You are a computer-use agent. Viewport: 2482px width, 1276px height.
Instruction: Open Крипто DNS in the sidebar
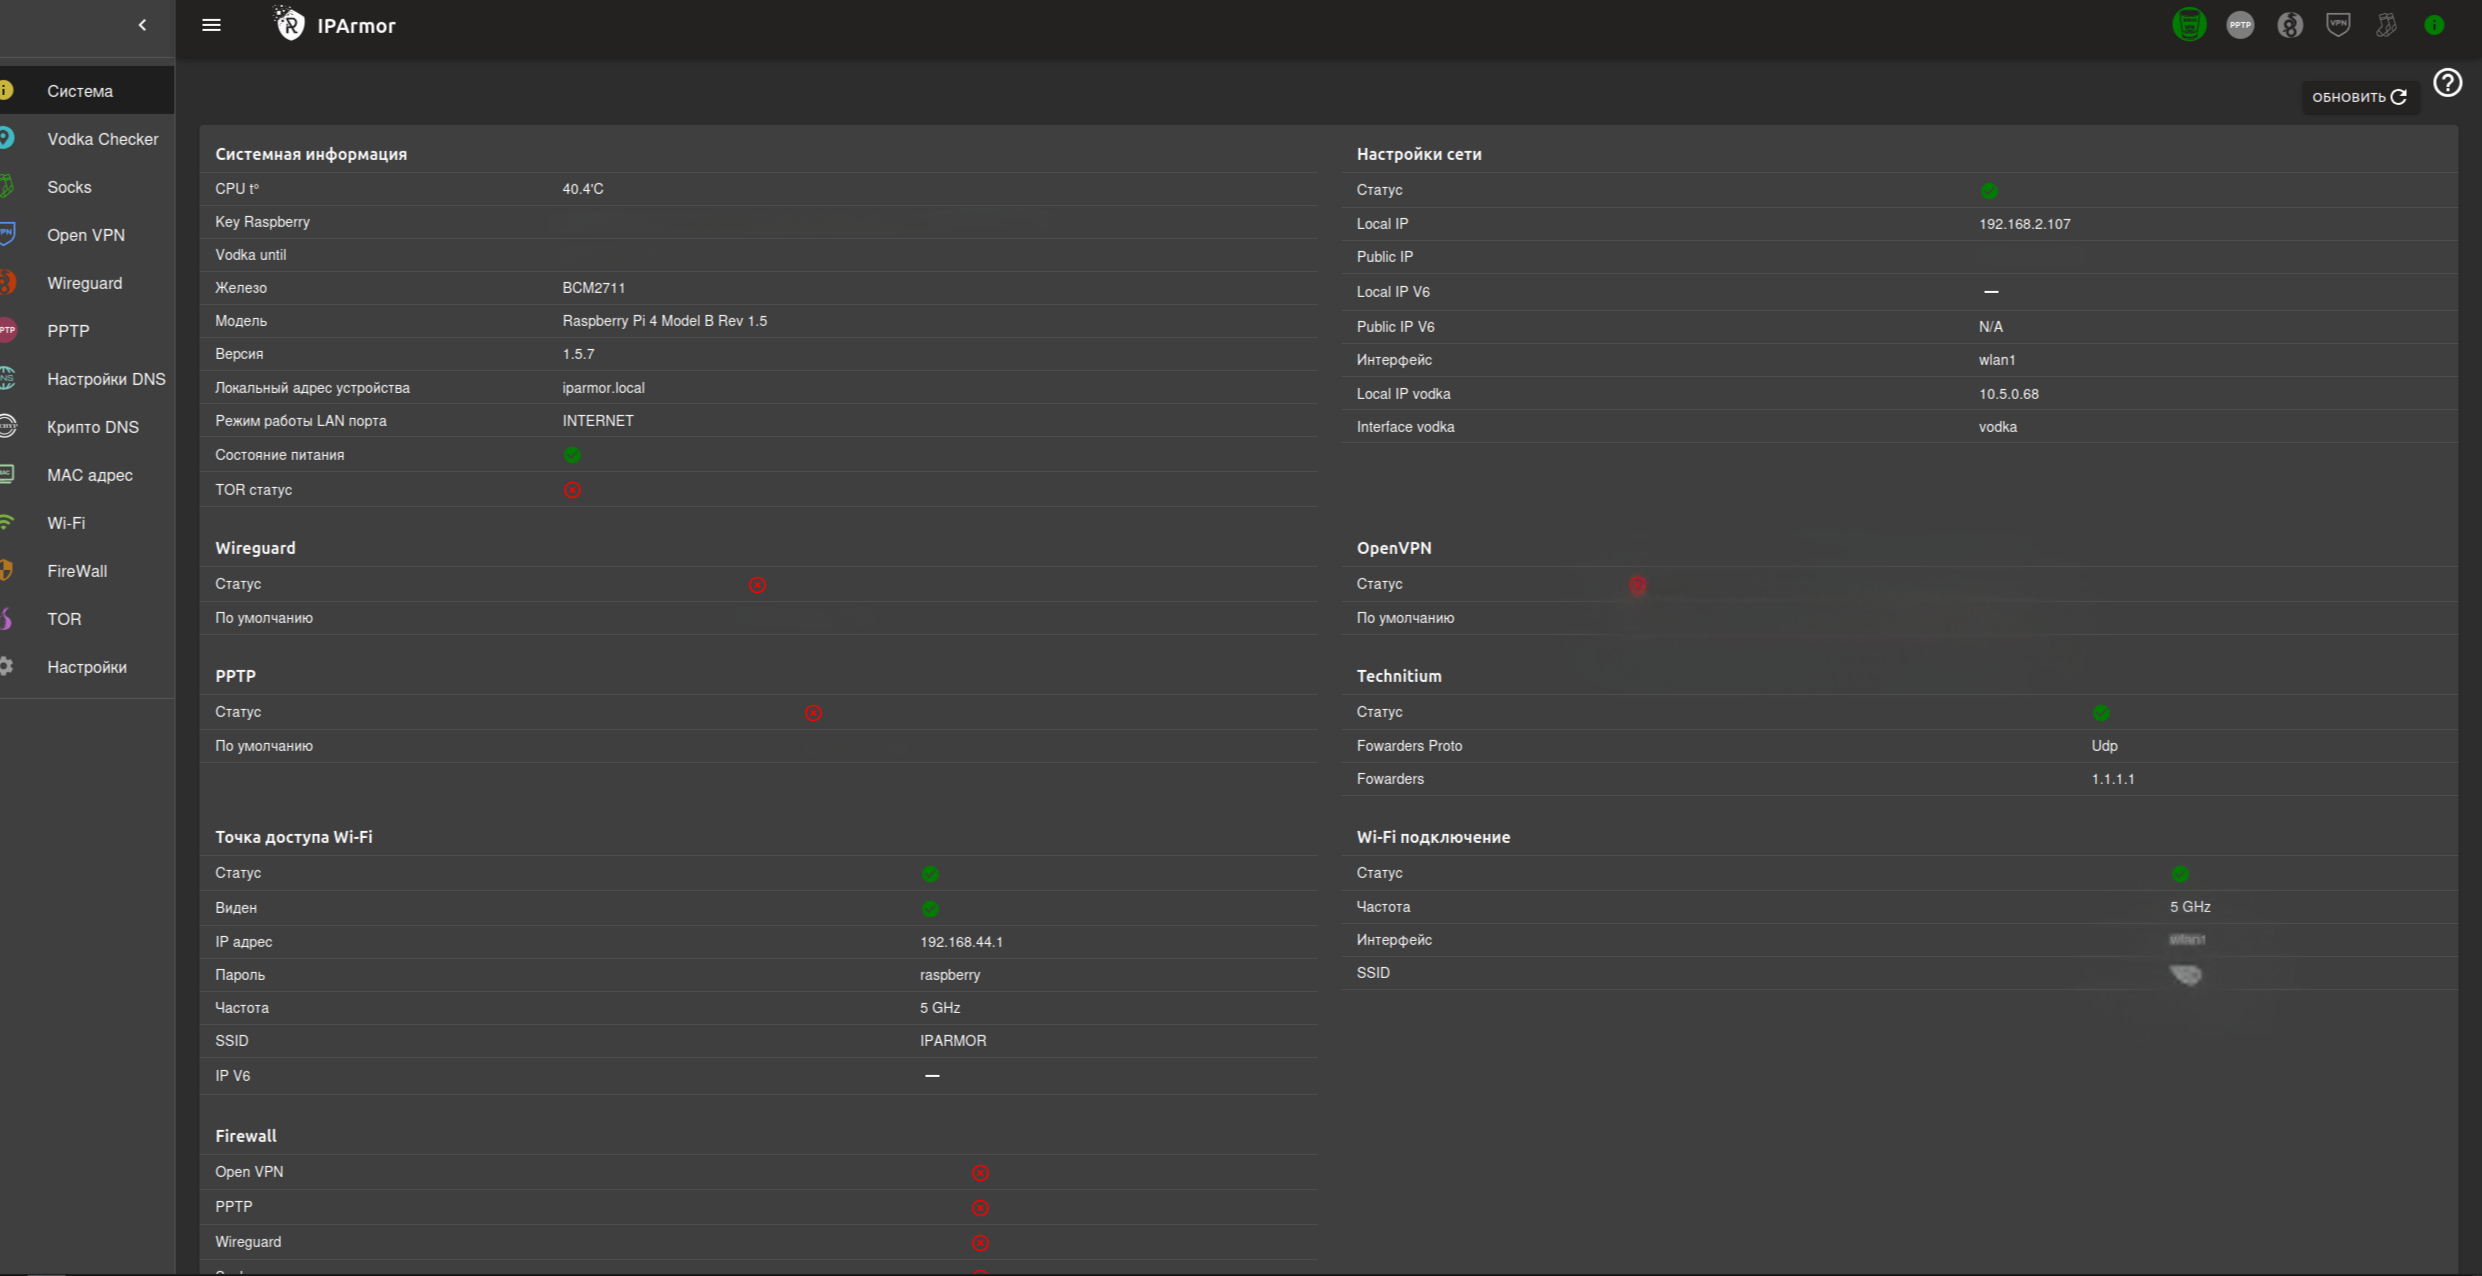[92, 427]
